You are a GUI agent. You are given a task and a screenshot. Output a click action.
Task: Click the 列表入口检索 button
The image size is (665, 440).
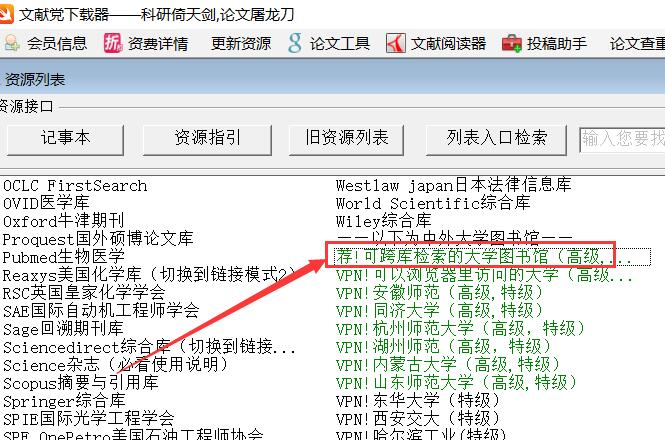496,140
